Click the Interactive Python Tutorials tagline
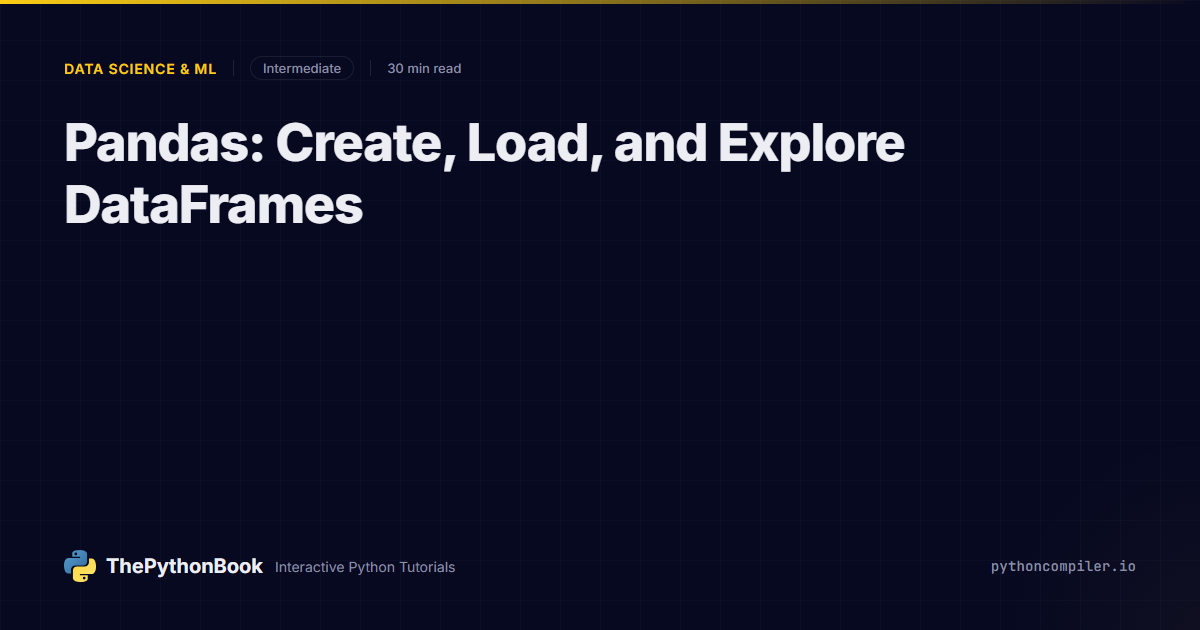Viewport: 1200px width, 630px height. pos(365,567)
